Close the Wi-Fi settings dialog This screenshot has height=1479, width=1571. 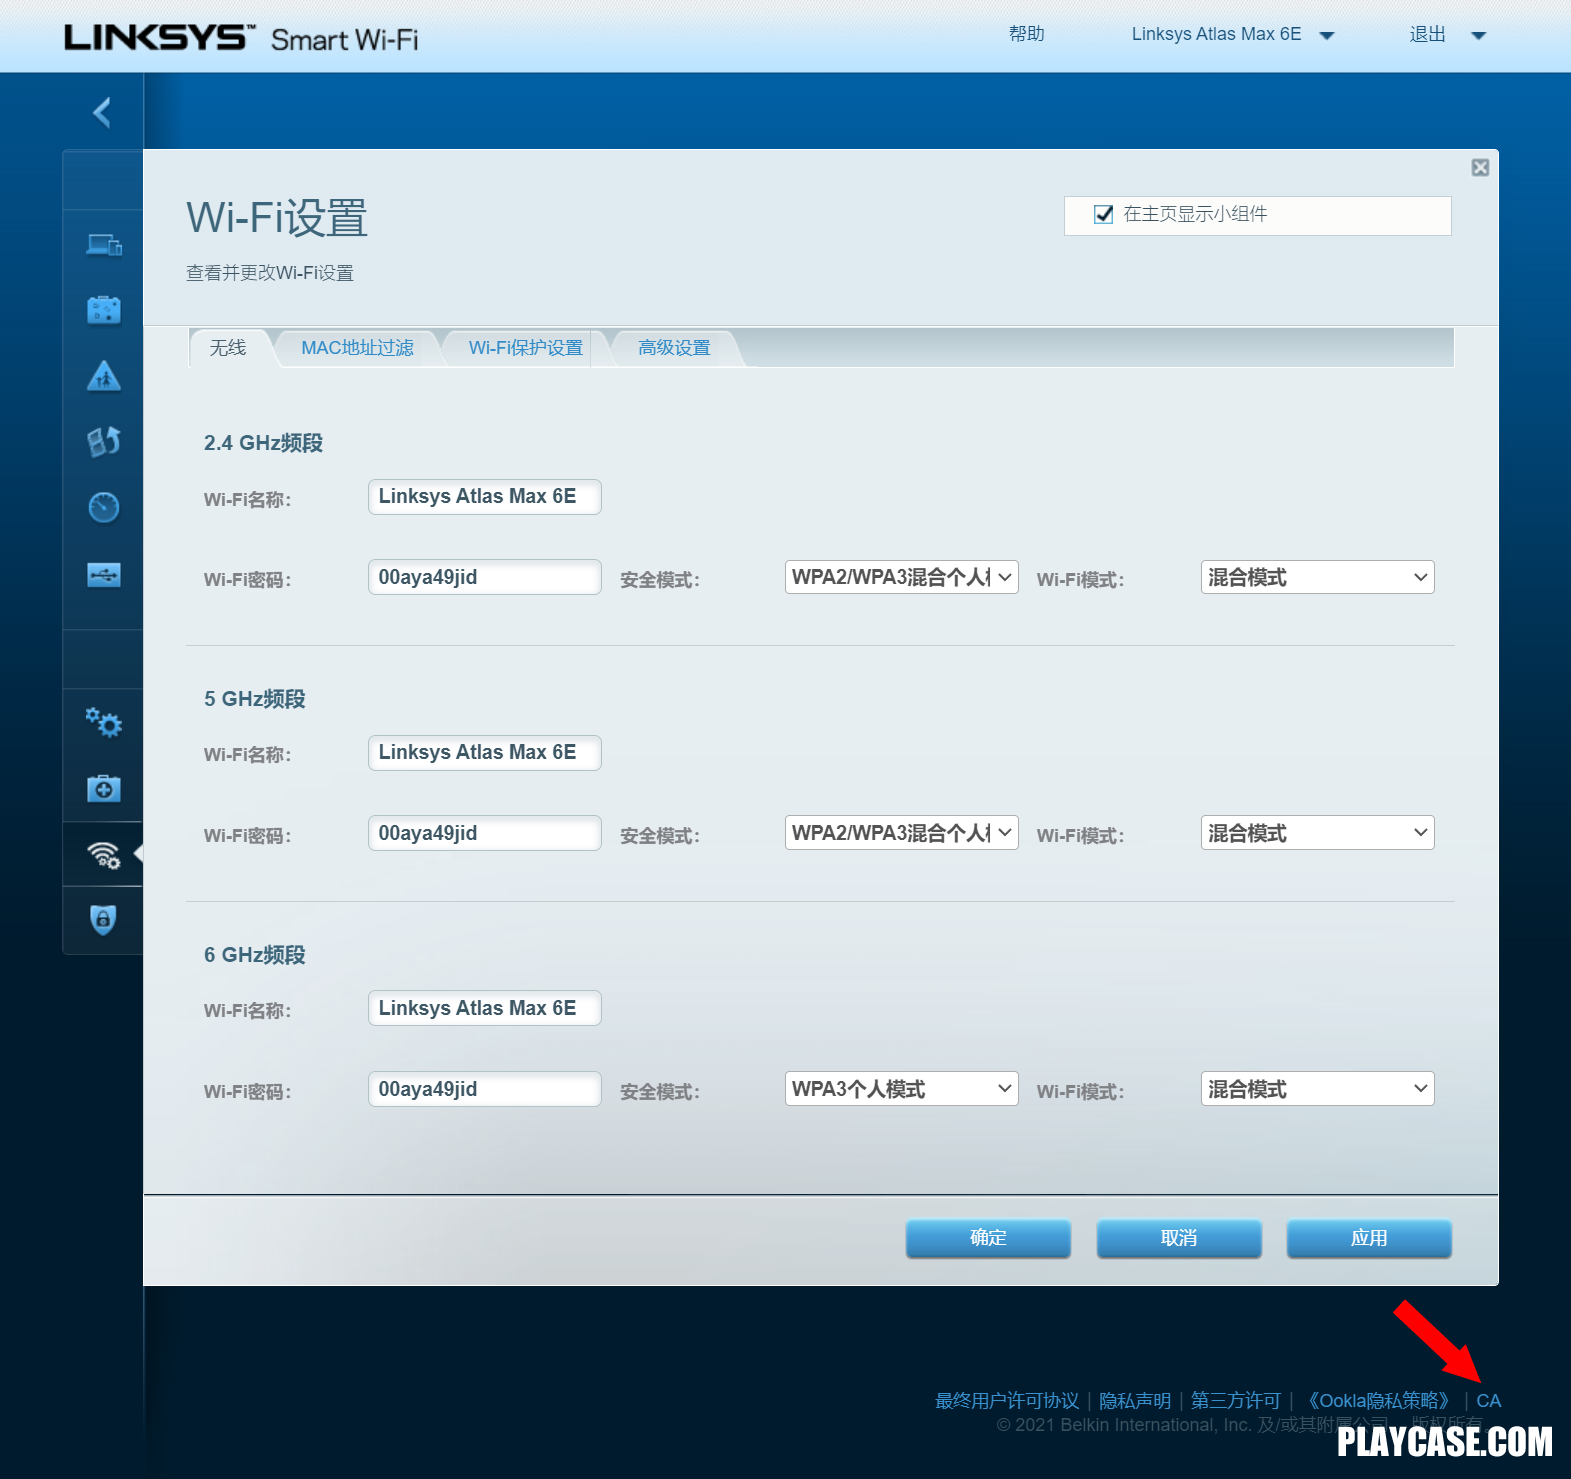pos(1480,168)
